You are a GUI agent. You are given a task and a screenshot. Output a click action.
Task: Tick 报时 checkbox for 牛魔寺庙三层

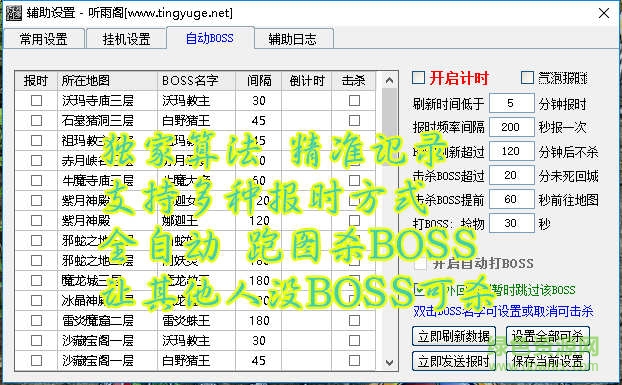[36, 180]
